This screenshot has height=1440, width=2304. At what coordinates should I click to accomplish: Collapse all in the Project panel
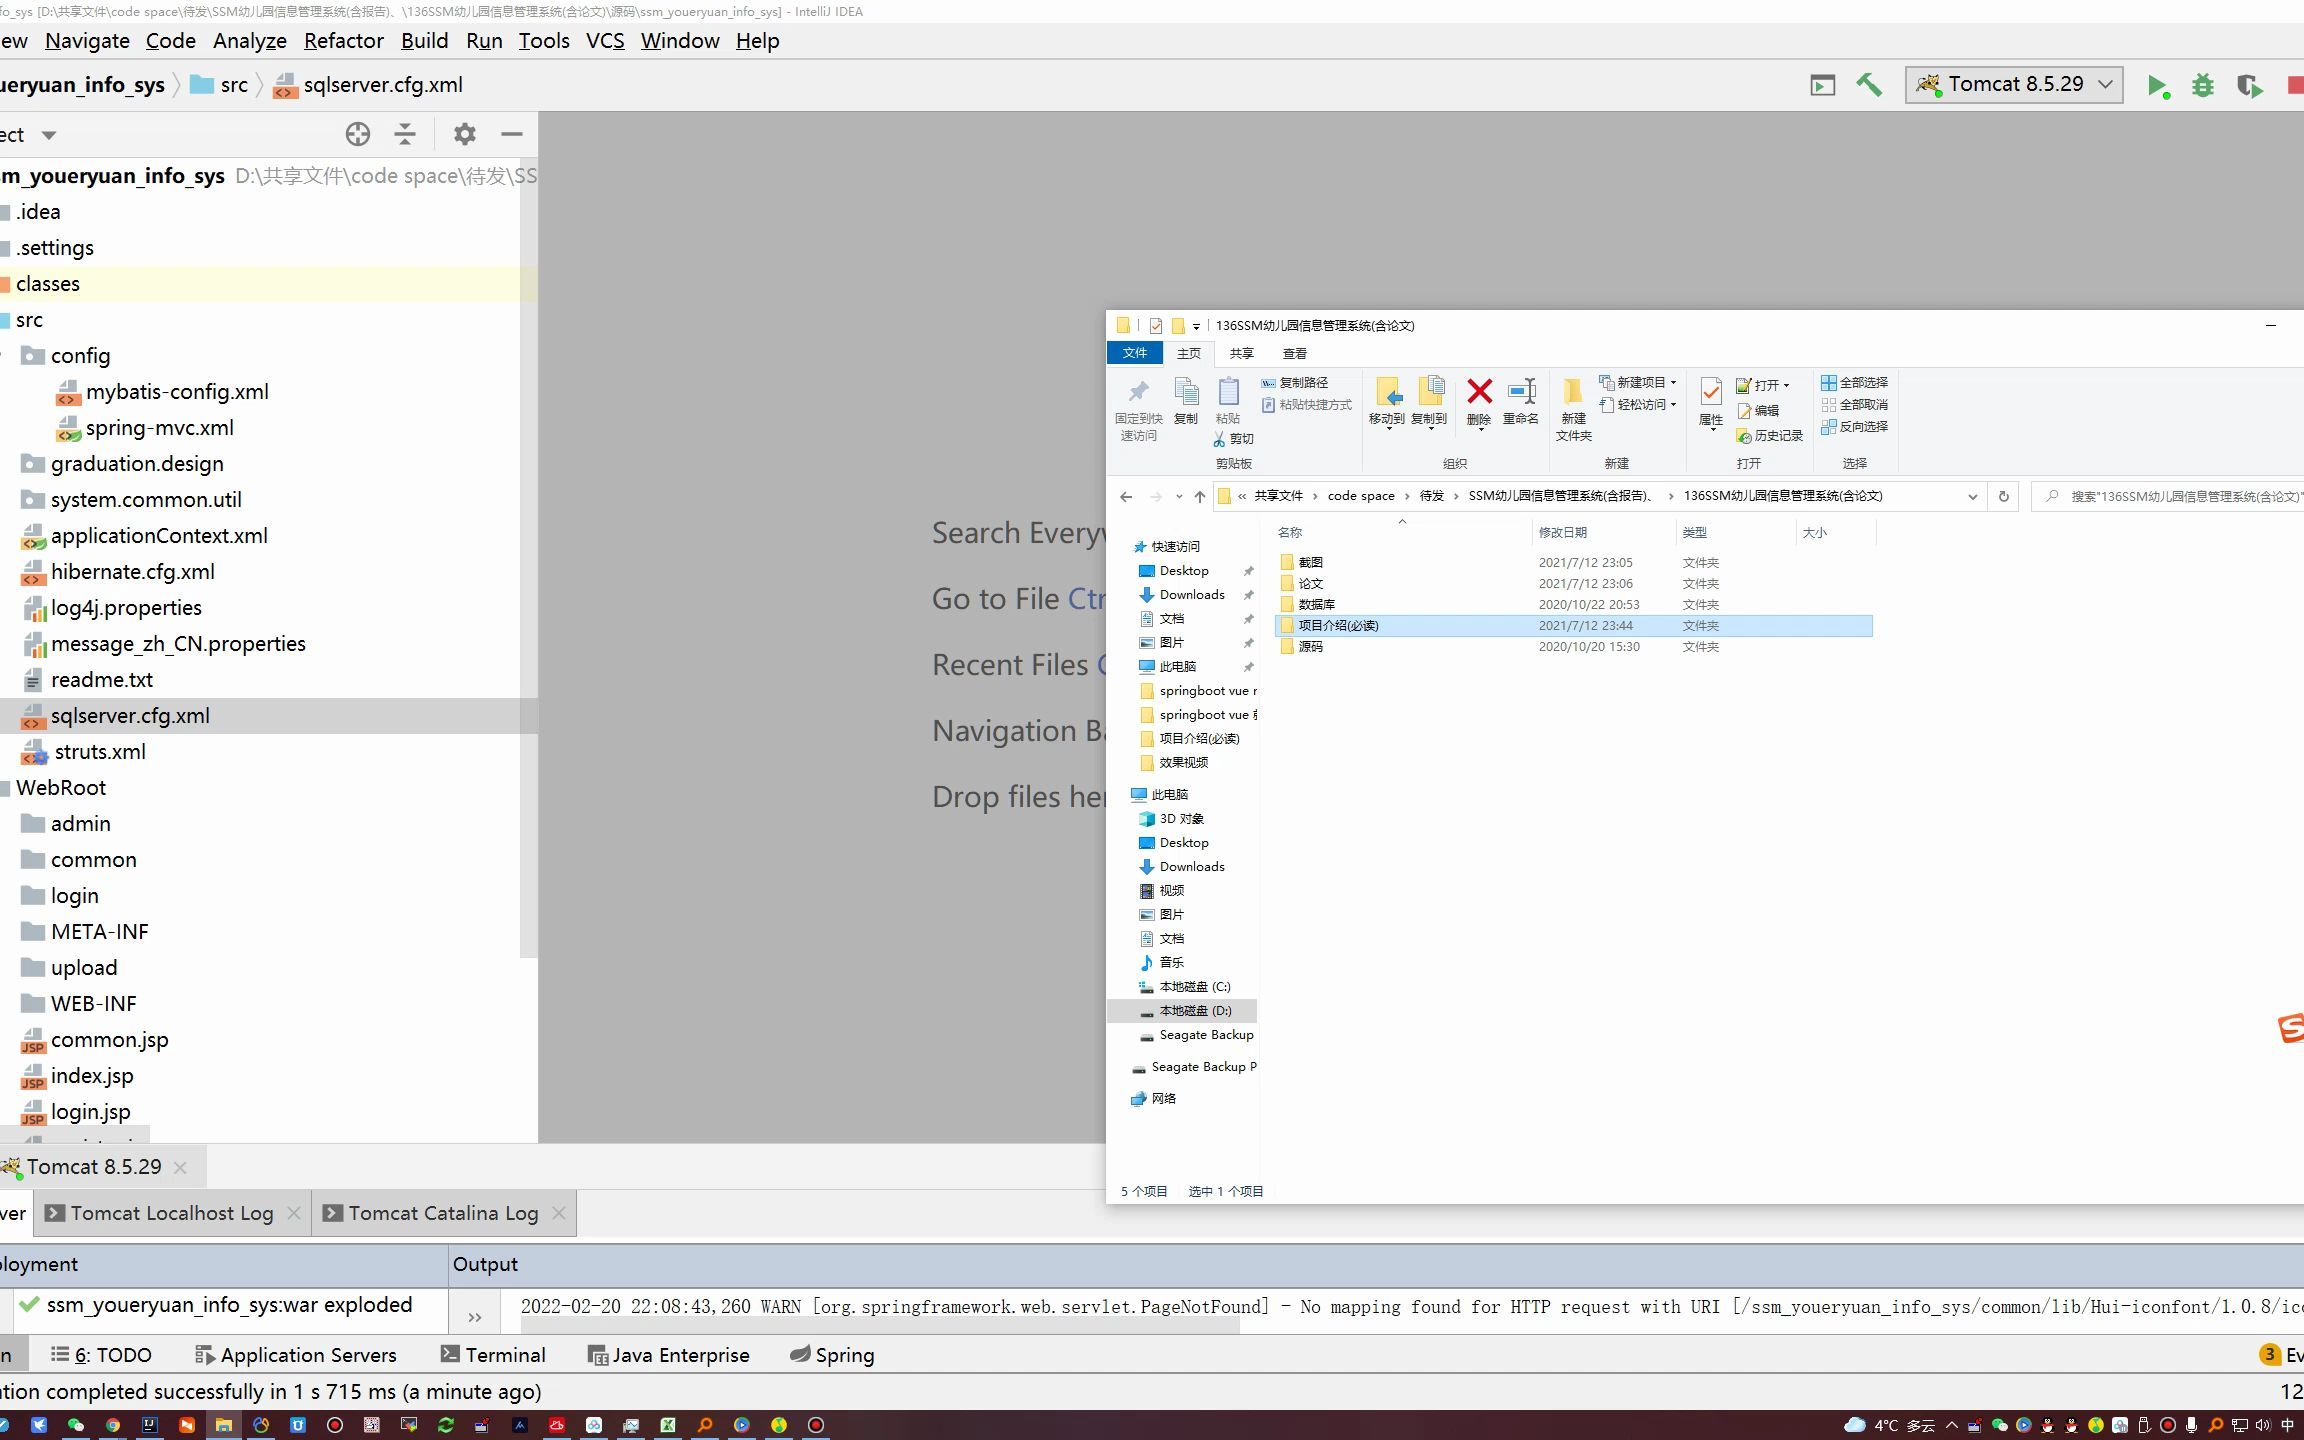tap(404, 134)
